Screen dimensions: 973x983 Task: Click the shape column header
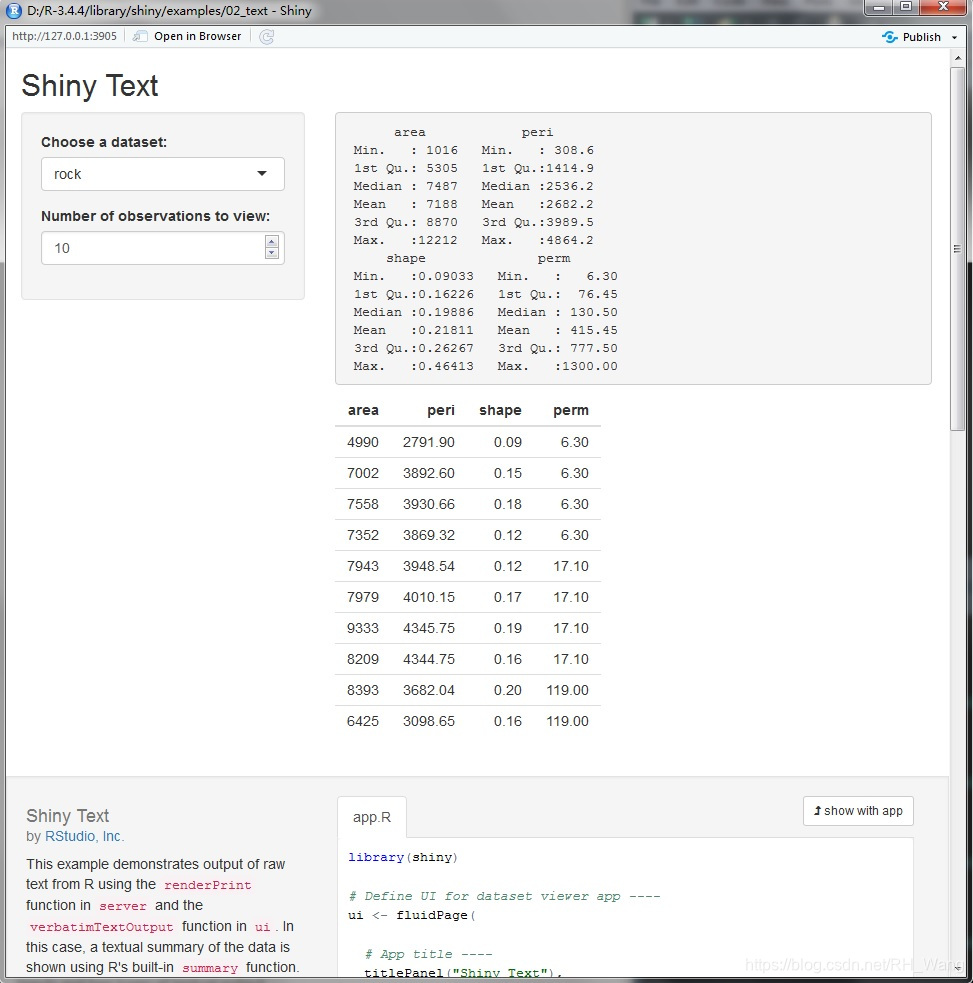coord(500,410)
